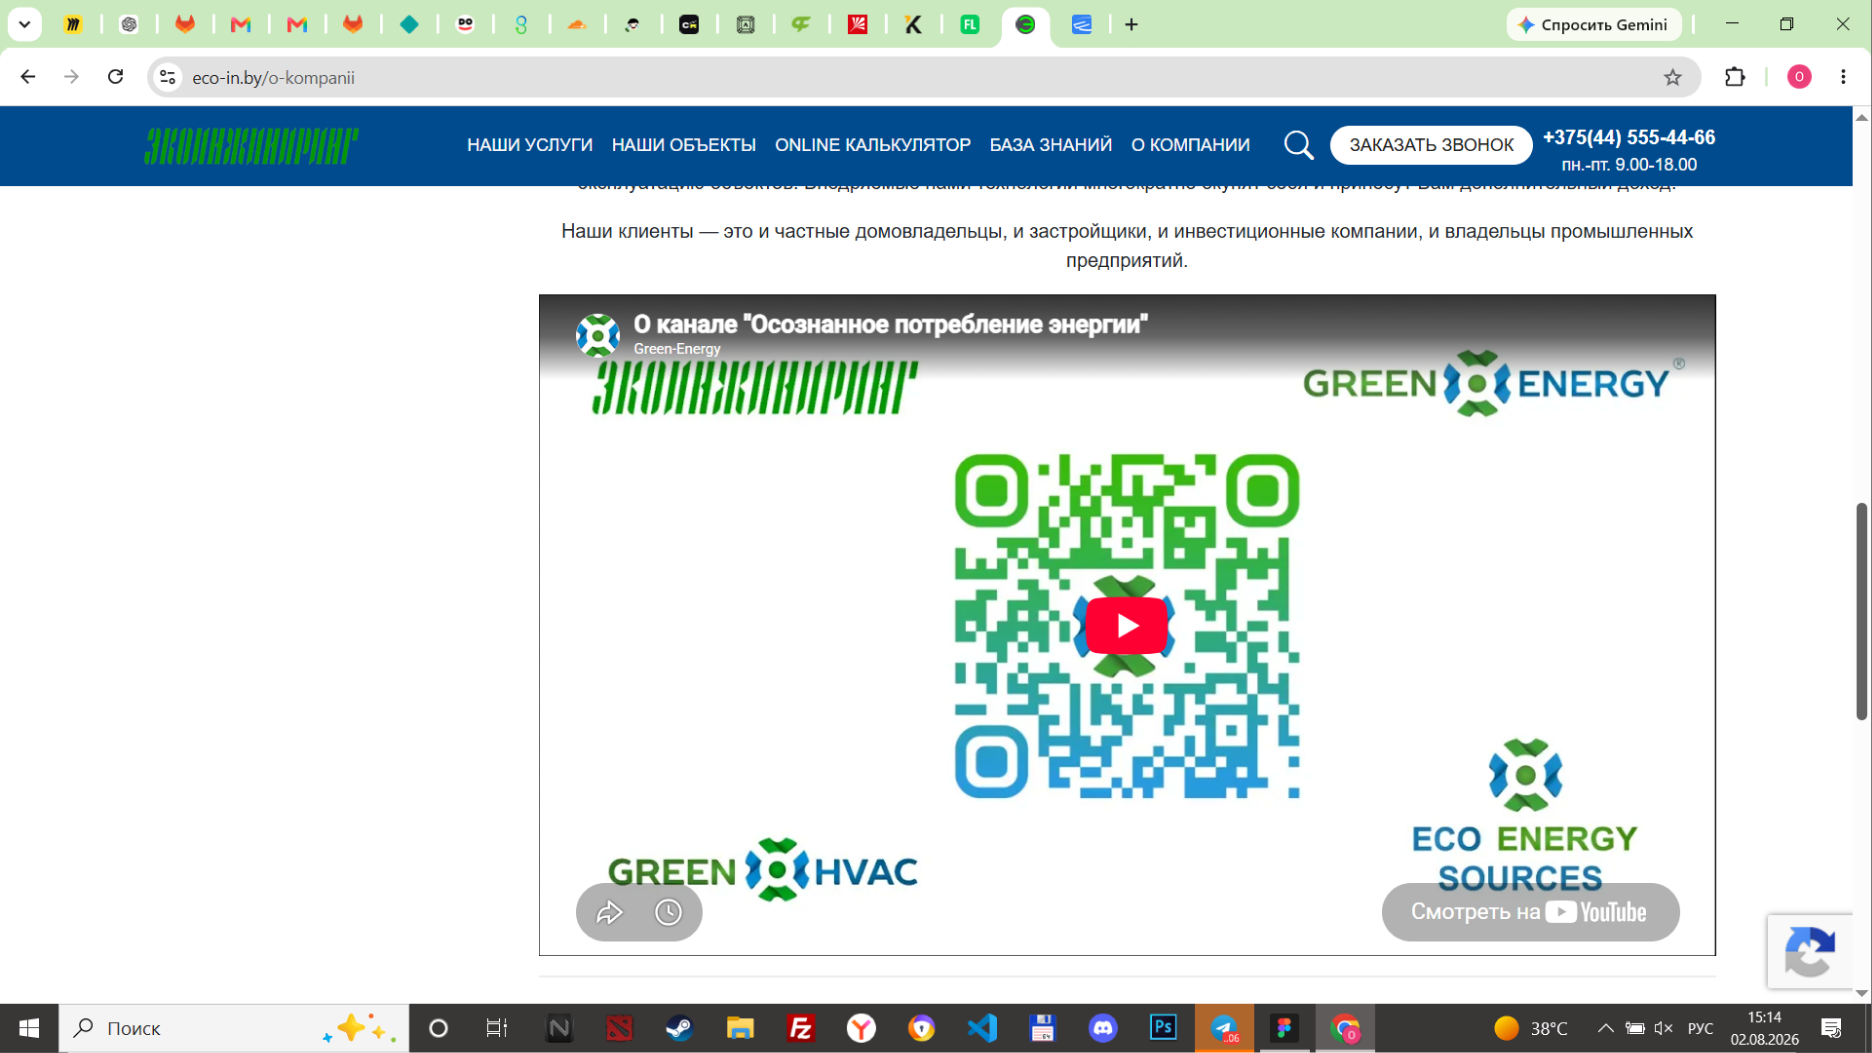Open the Windows notification center
This screenshot has height=1053, width=1872.
(1832, 1028)
